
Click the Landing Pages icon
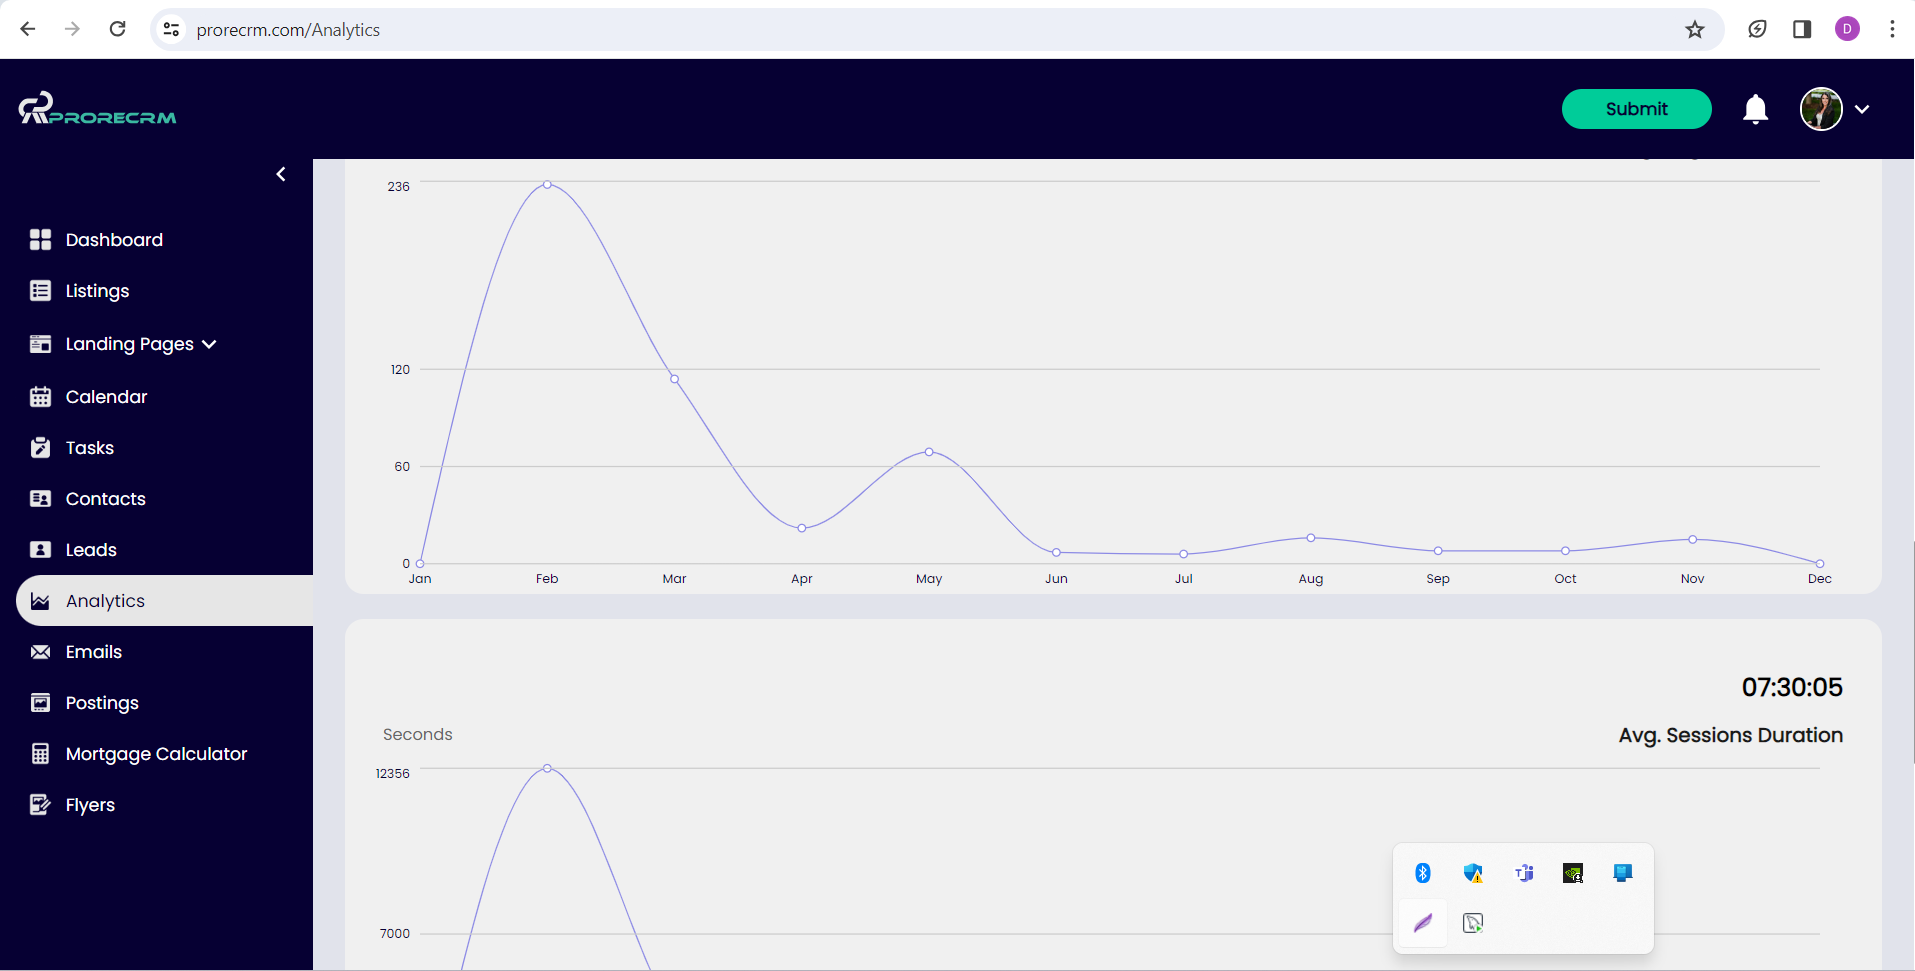[x=40, y=344]
